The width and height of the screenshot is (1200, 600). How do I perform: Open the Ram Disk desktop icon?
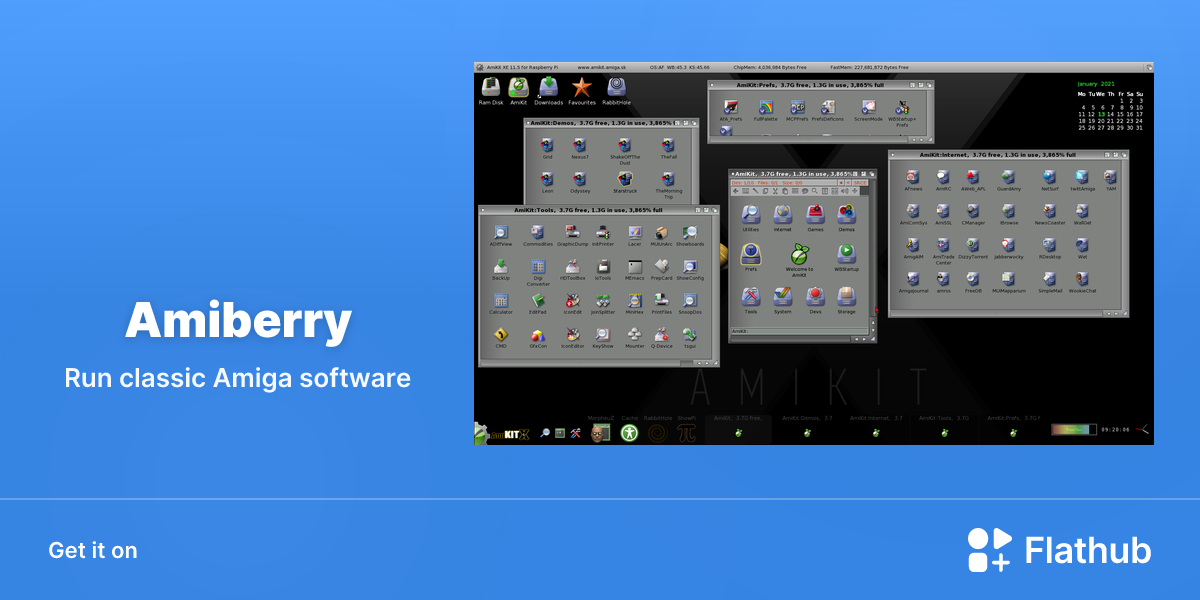click(490, 91)
